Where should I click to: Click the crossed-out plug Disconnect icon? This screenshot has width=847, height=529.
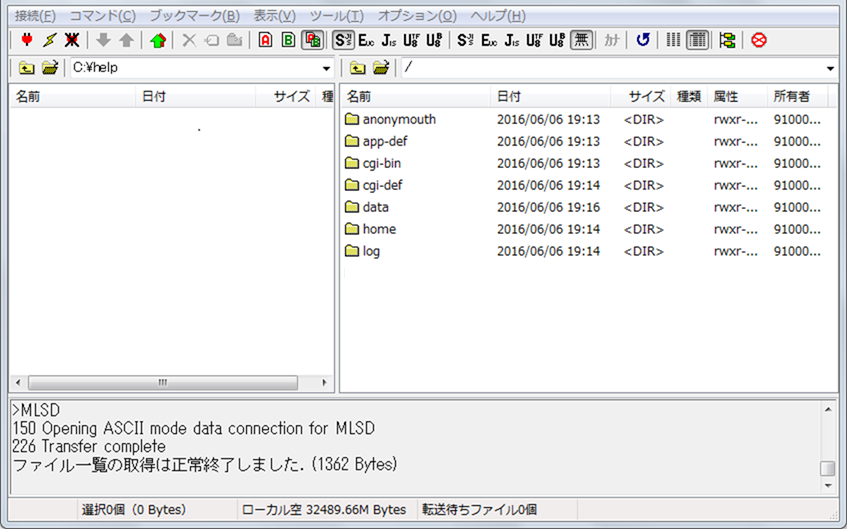click(x=72, y=40)
